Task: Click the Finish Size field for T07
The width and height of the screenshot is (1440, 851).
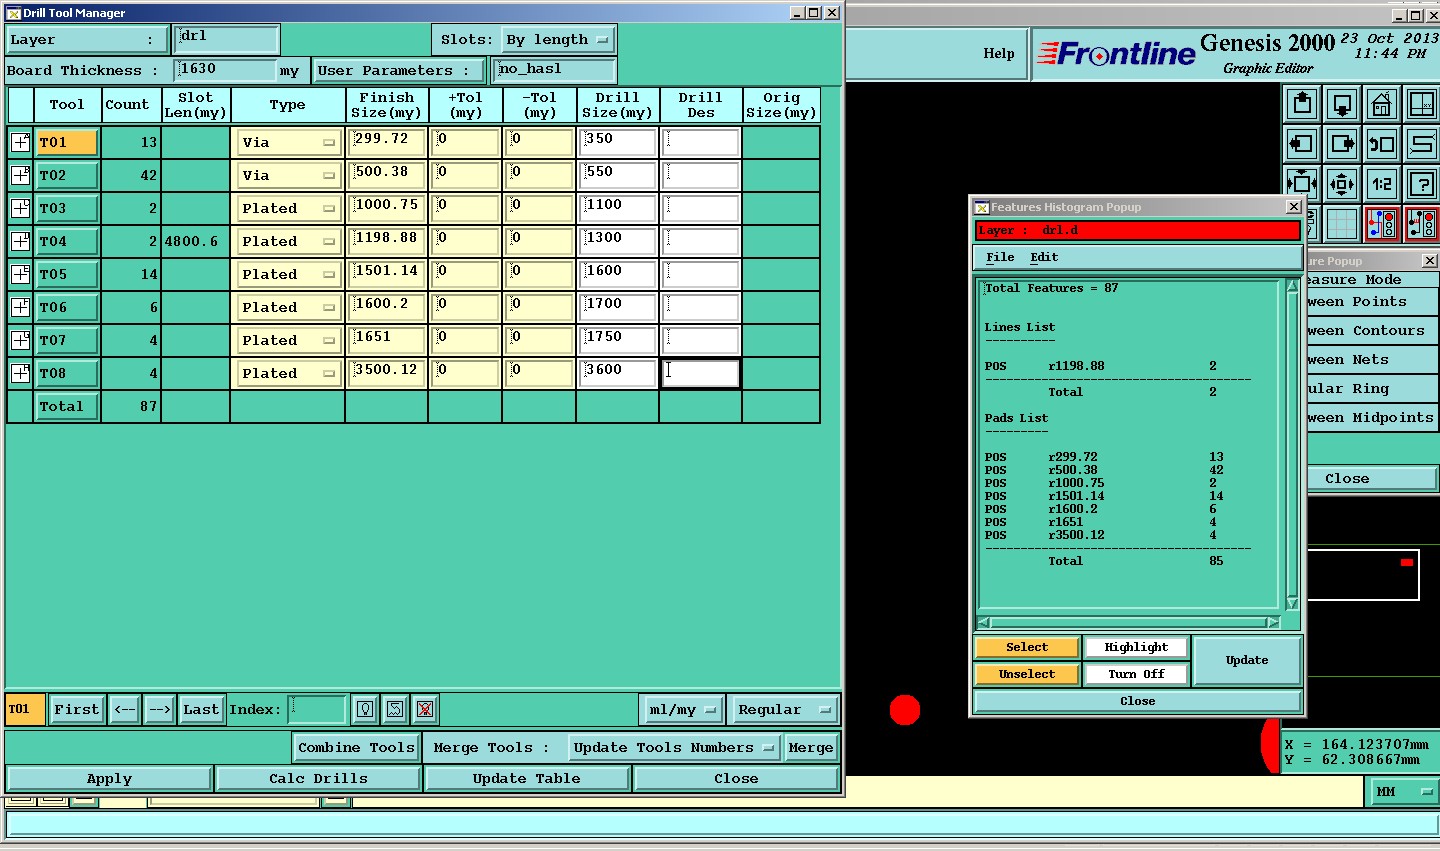Action: [387, 340]
